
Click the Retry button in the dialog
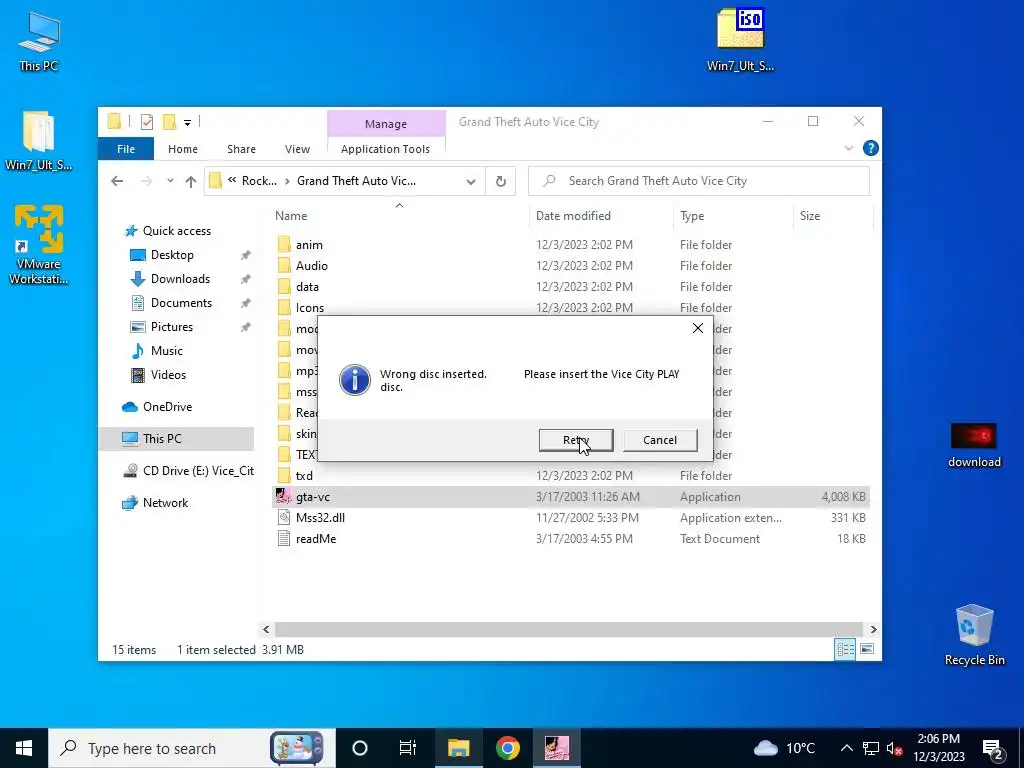(575, 440)
